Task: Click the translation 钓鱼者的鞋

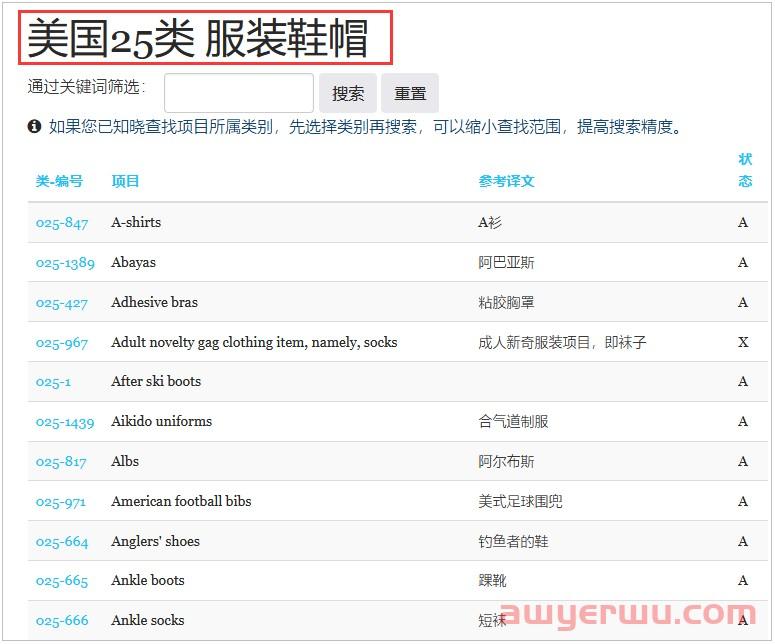Action: (x=513, y=542)
